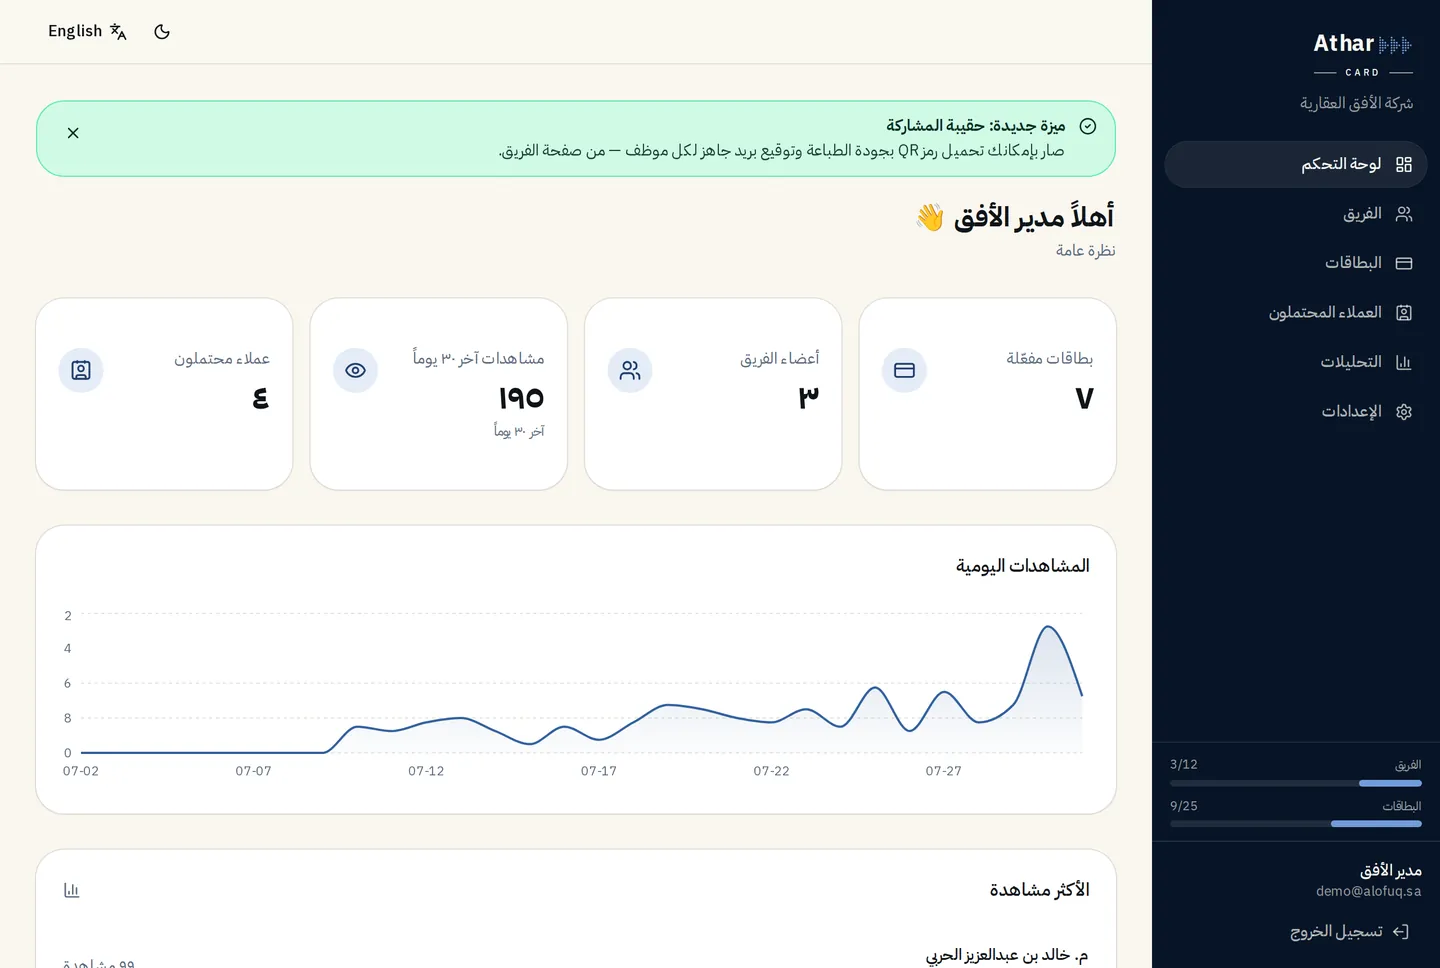This screenshot has height=968, width=1440.
Task: Click تسجيل الخروج logout button
Action: pyautogui.click(x=1350, y=932)
